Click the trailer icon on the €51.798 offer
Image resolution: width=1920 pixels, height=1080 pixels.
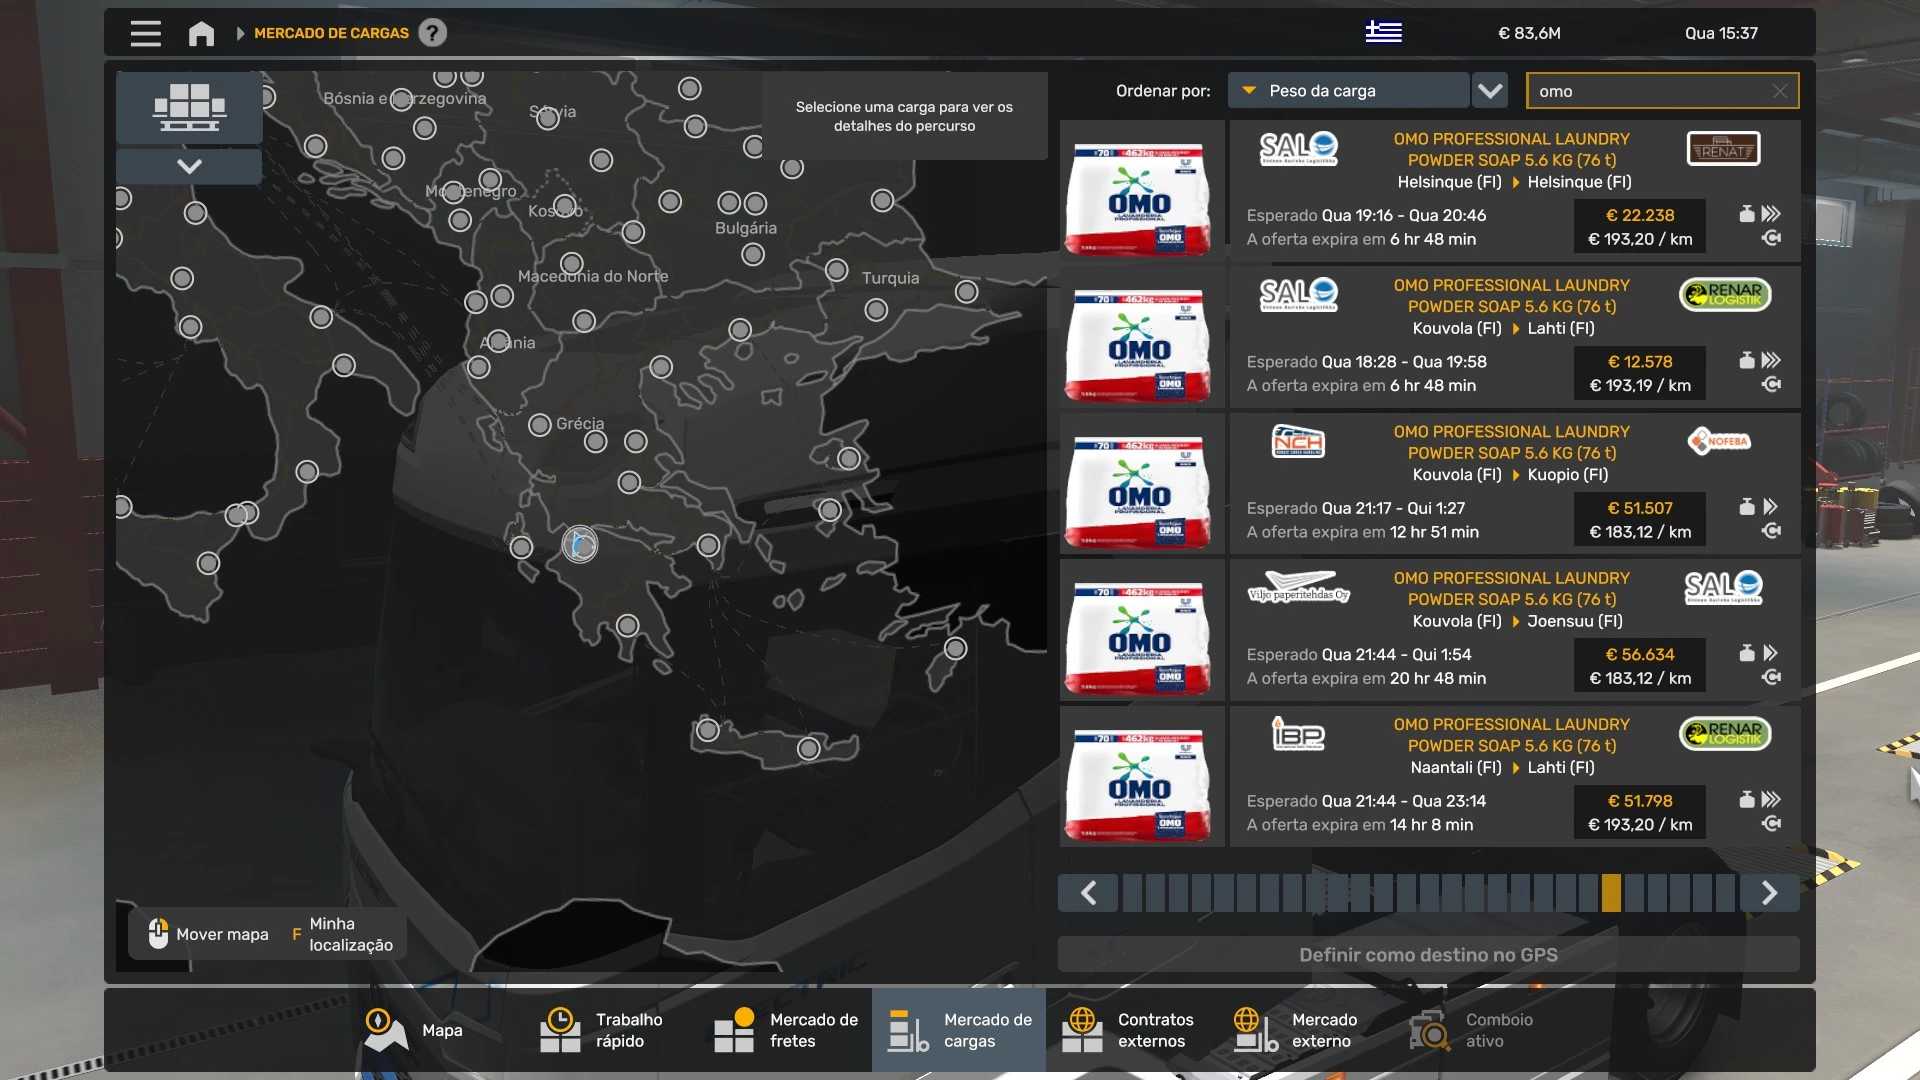1771,824
